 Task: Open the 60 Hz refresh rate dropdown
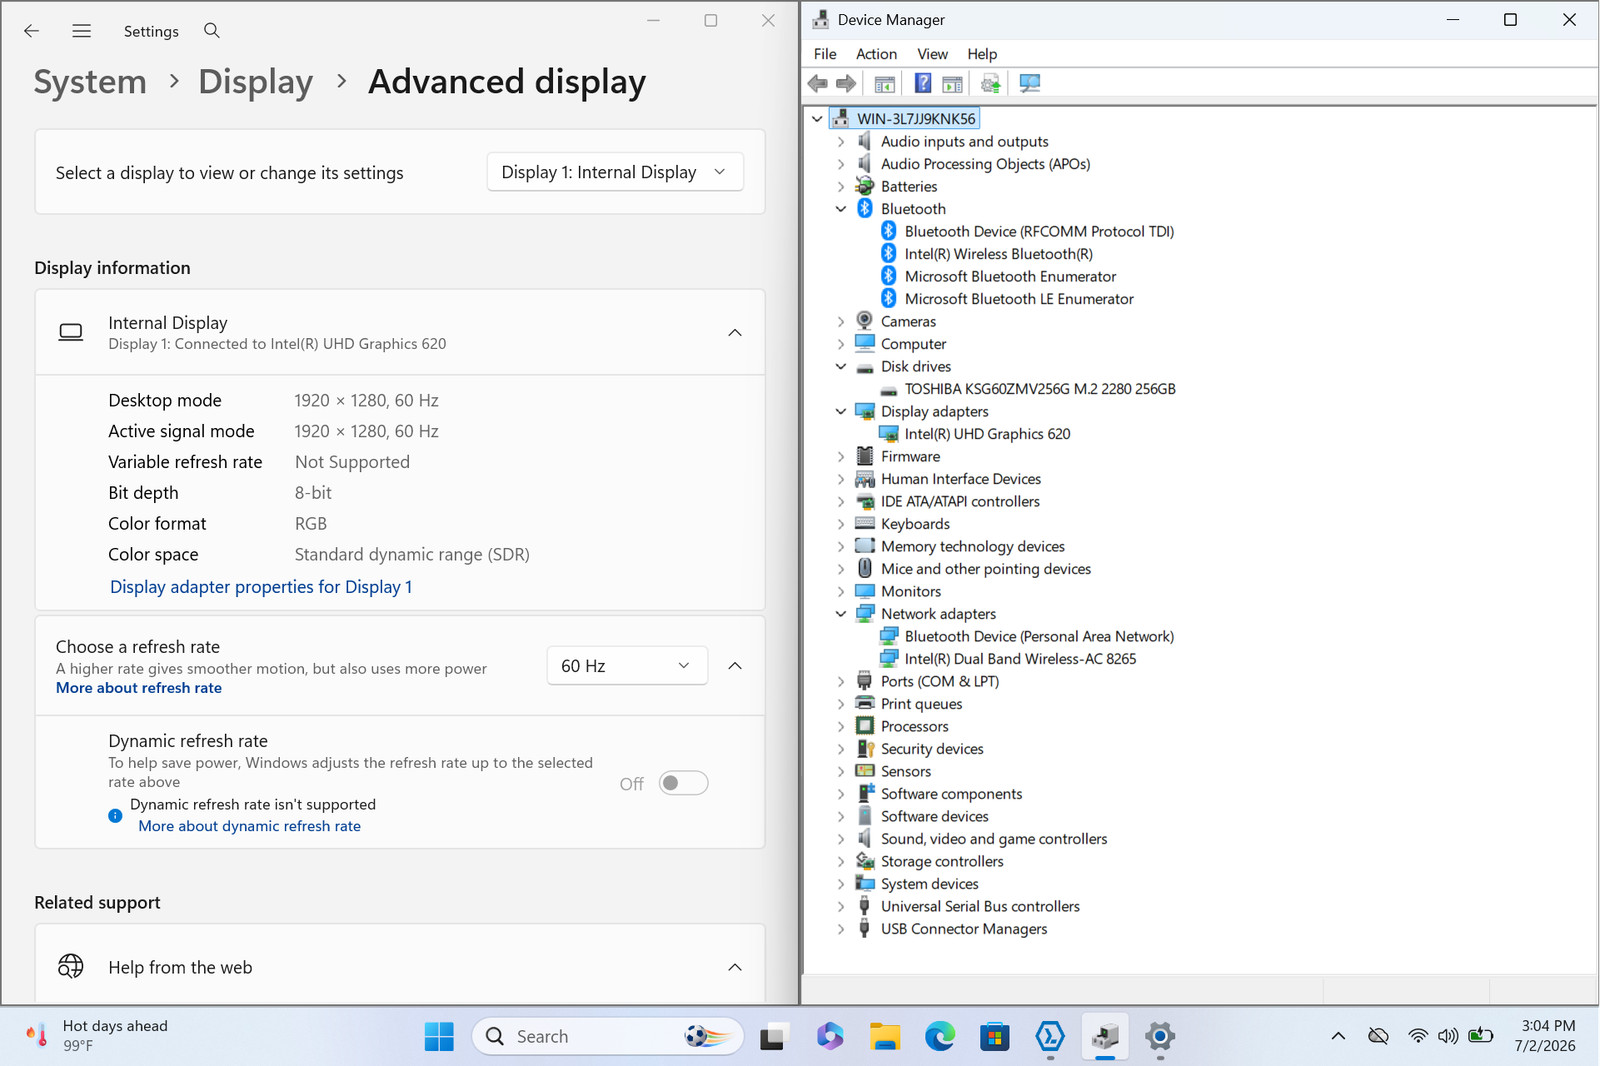pyautogui.click(x=627, y=666)
